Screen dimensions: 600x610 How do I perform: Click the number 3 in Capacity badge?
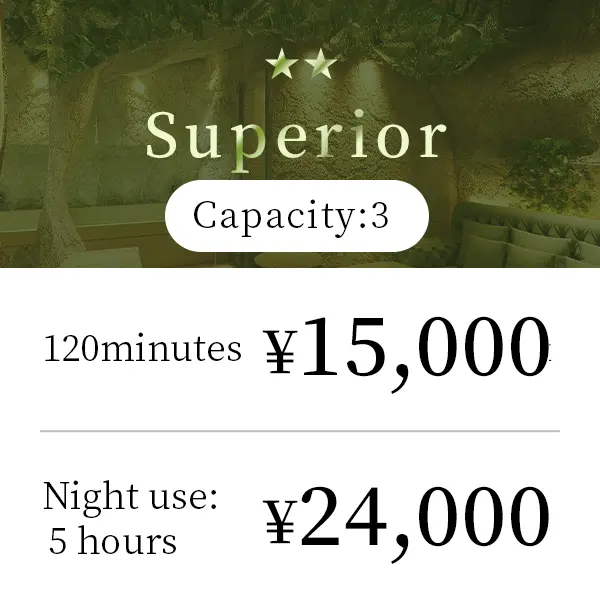coord(379,216)
